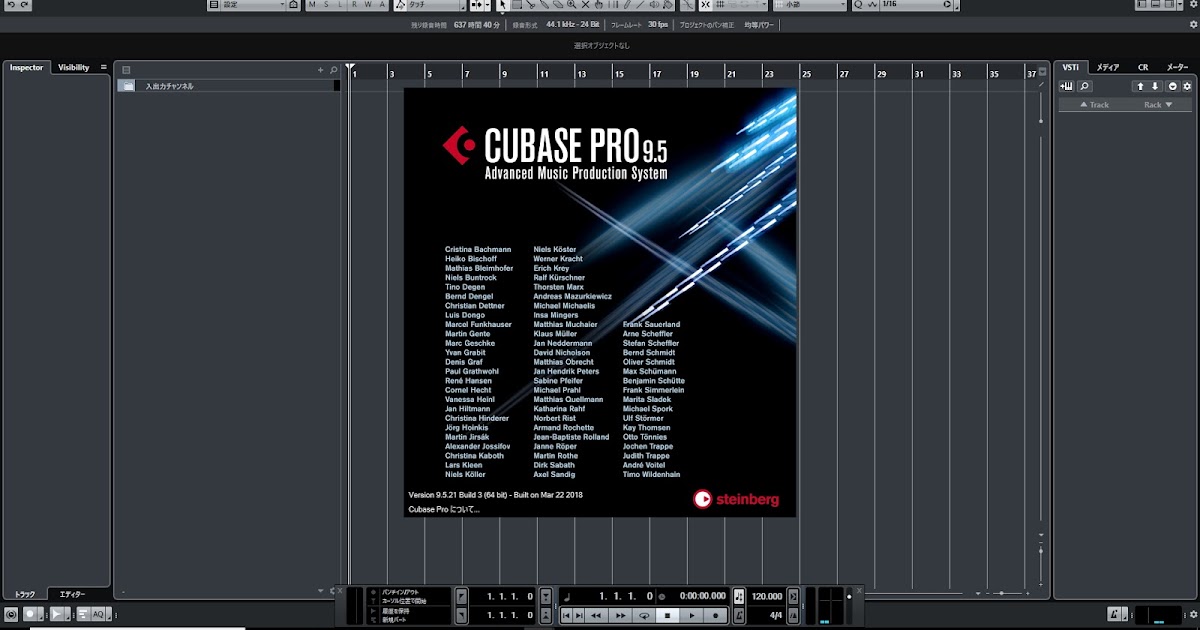Click the Track button in VSTi panel

coord(1093,104)
